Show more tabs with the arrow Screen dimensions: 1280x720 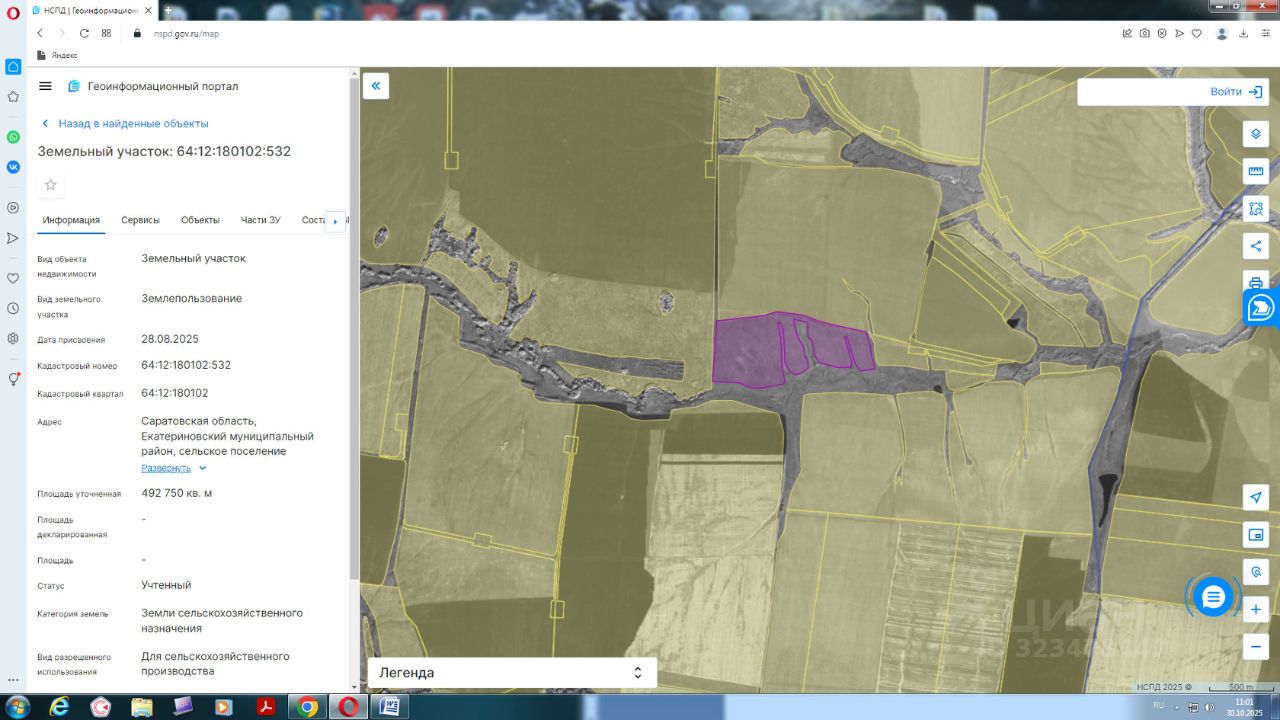click(x=335, y=221)
